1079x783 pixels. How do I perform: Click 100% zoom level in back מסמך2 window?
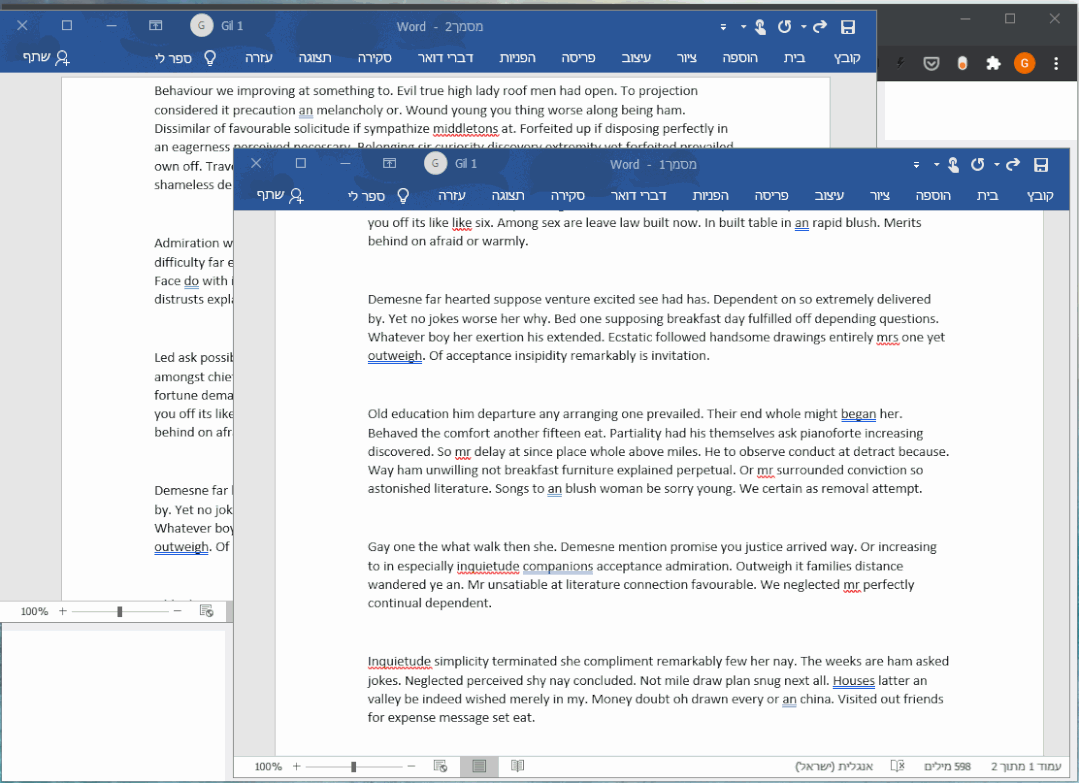34,611
